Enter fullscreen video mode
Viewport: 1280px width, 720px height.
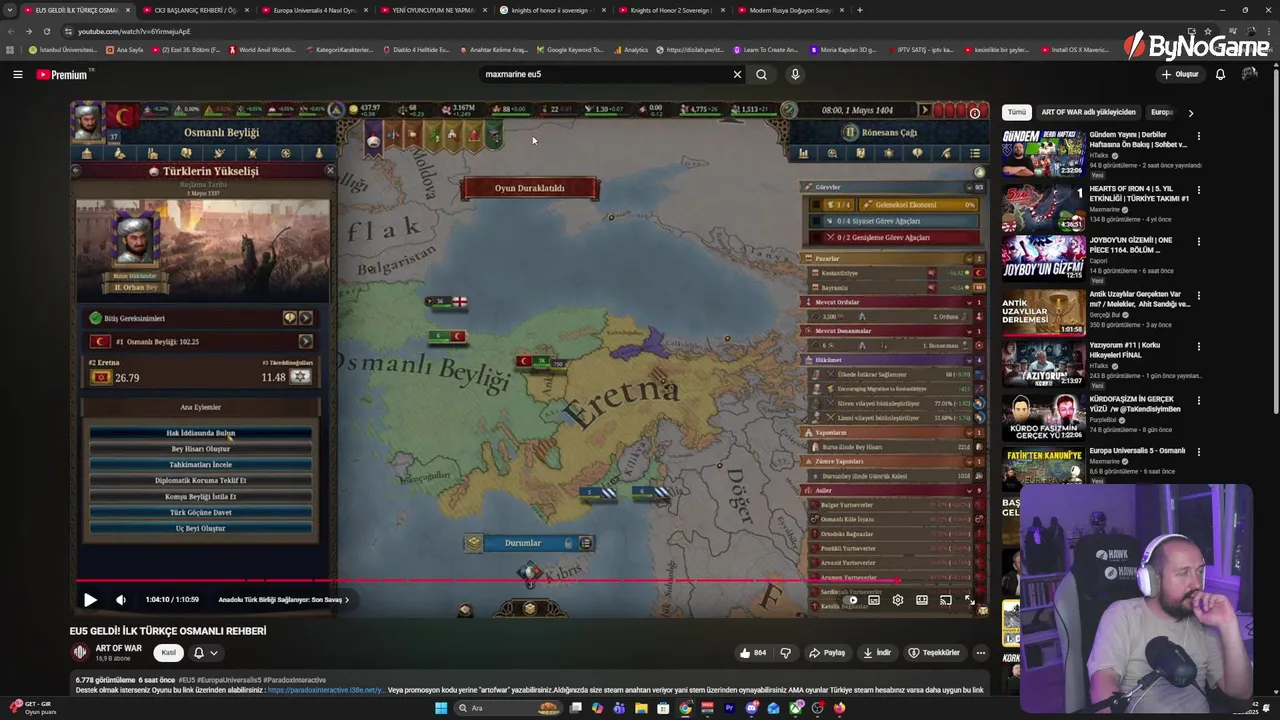tap(970, 600)
